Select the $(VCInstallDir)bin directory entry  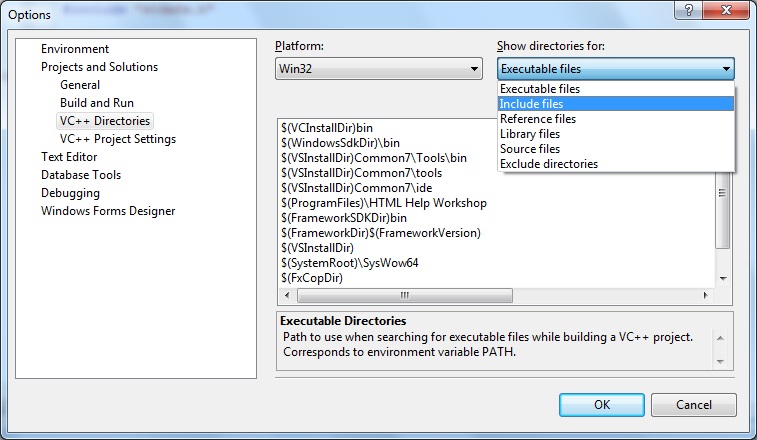pyautogui.click(x=328, y=127)
